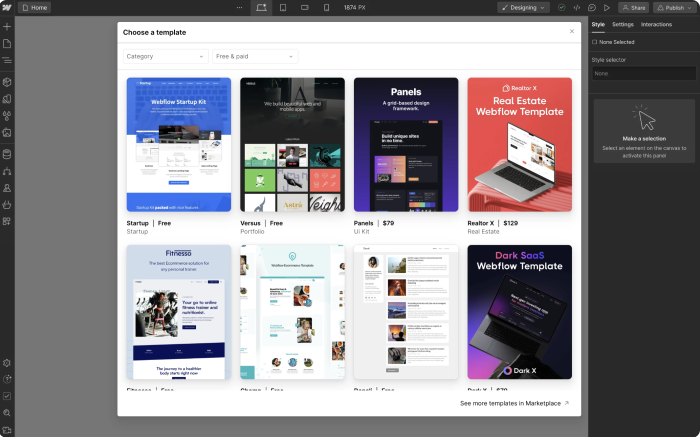Open the comments bubble icon
700x437 pixels.
coord(592,8)
